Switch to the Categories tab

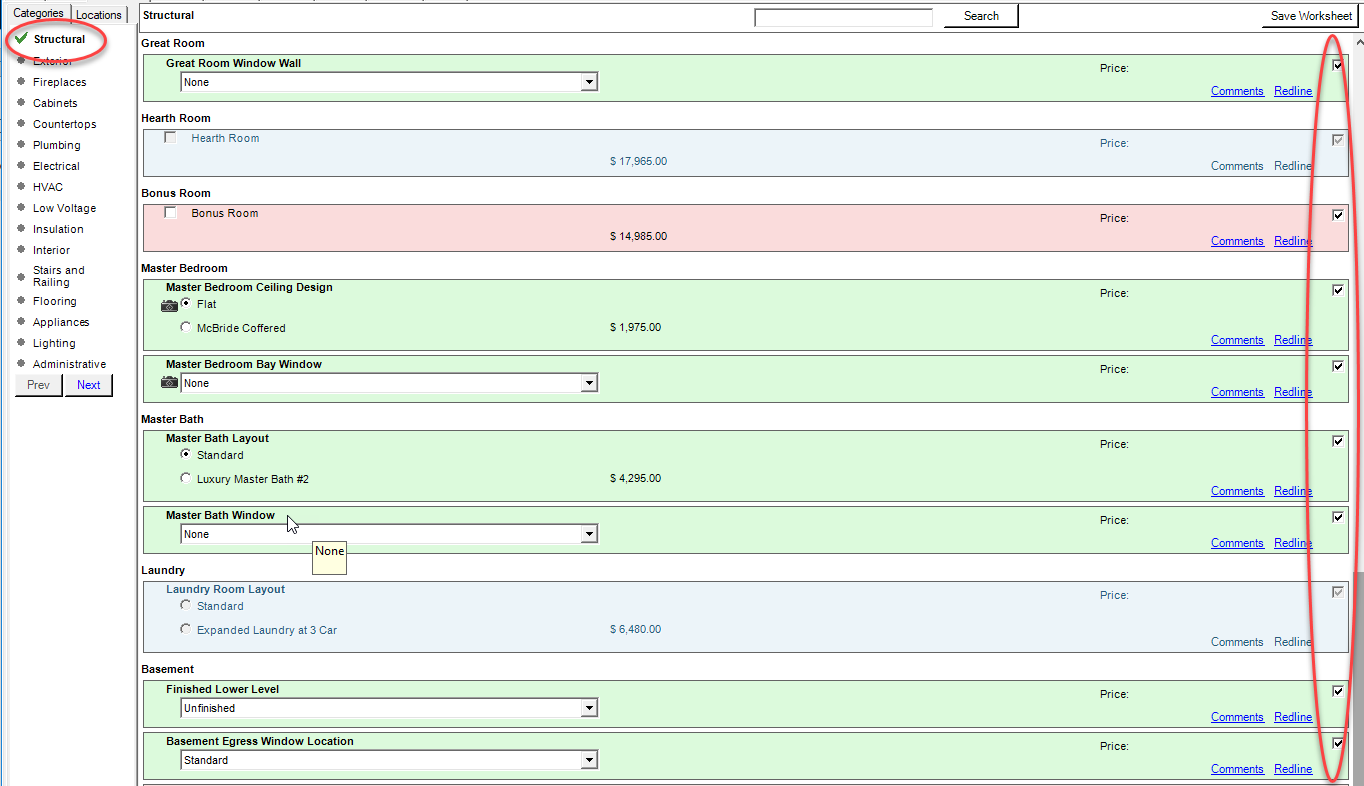pos(38,13)
